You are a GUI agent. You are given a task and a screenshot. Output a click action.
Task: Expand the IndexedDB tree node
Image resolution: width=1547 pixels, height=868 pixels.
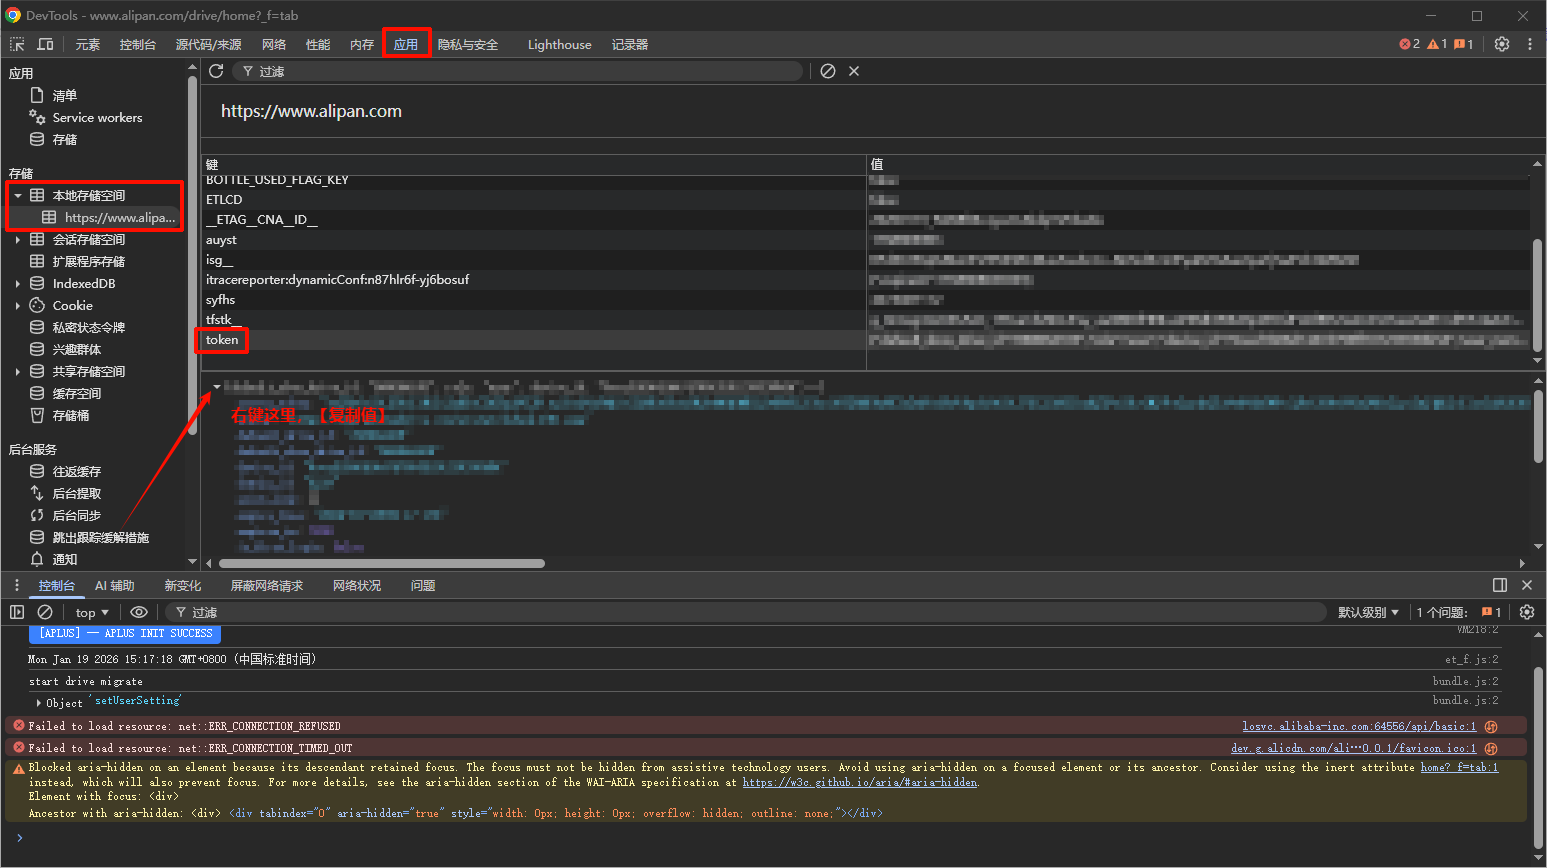[18, 284]
